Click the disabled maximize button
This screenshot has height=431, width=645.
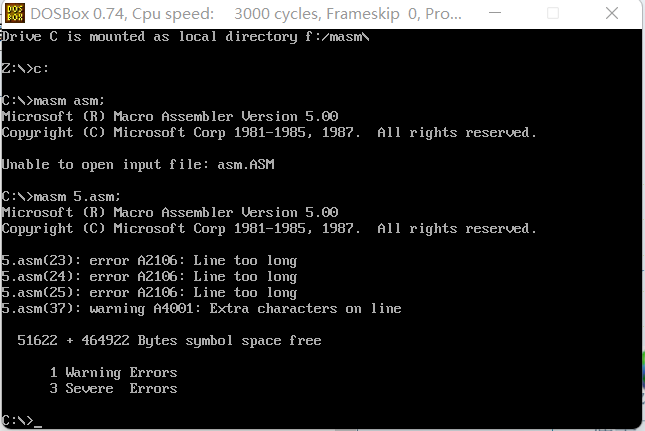pos(553,13)
